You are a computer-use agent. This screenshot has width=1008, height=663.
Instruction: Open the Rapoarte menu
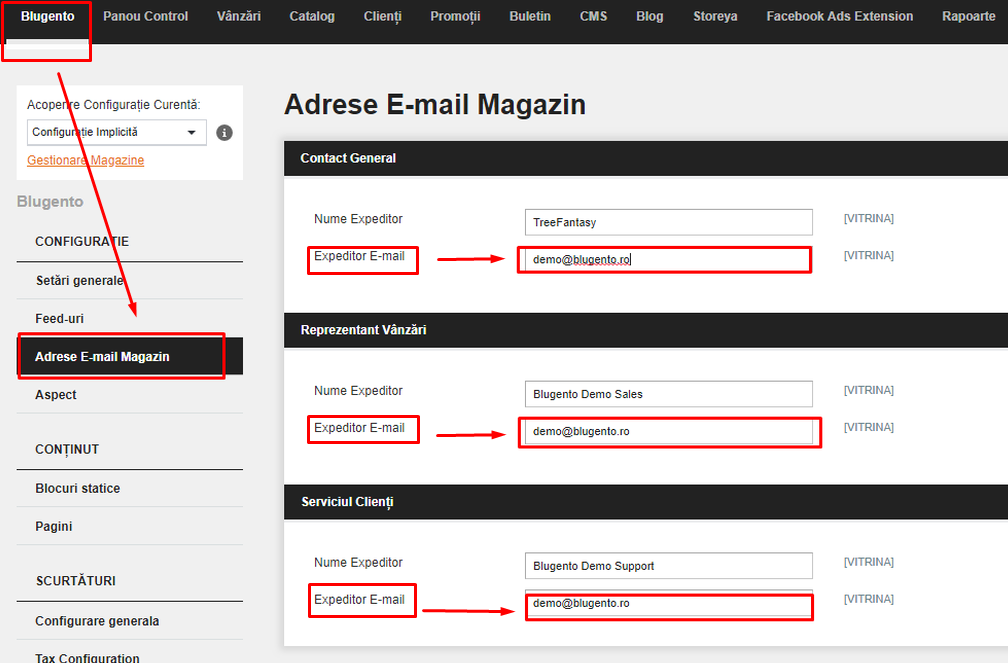pyautogui.click(x=968, y=17)
